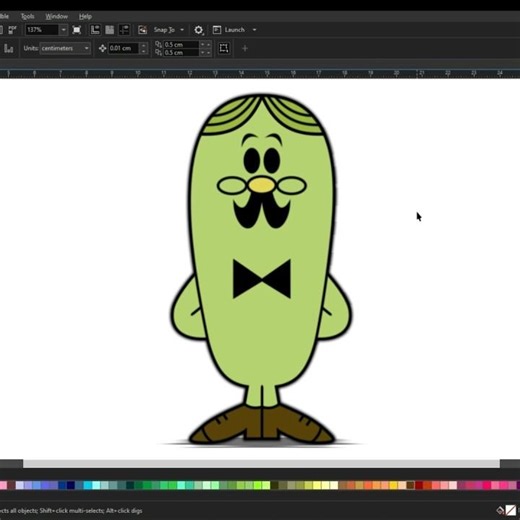Click the lower 0.5 cm duplicate distance field
The width and height of the screenshot is (520, 520).
click(181, 53)
